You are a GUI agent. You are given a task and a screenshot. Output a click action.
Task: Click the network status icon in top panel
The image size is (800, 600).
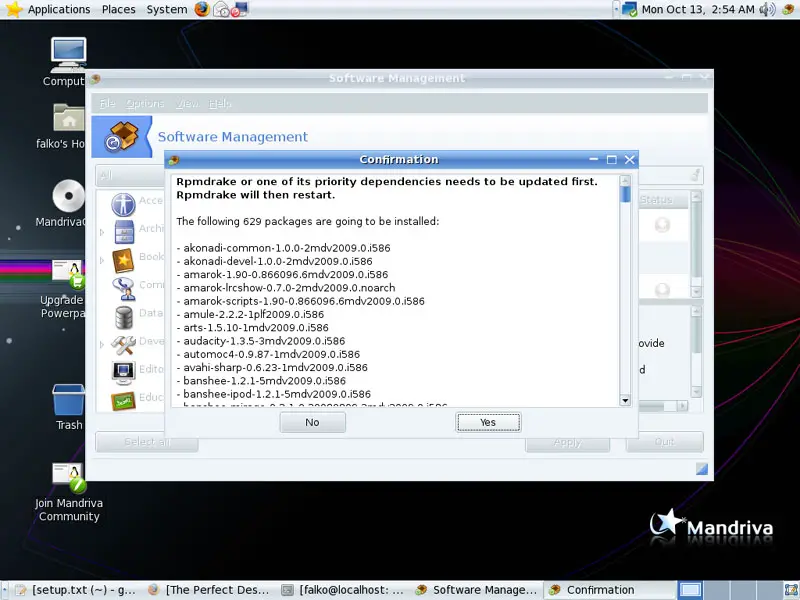click(629, 9)
